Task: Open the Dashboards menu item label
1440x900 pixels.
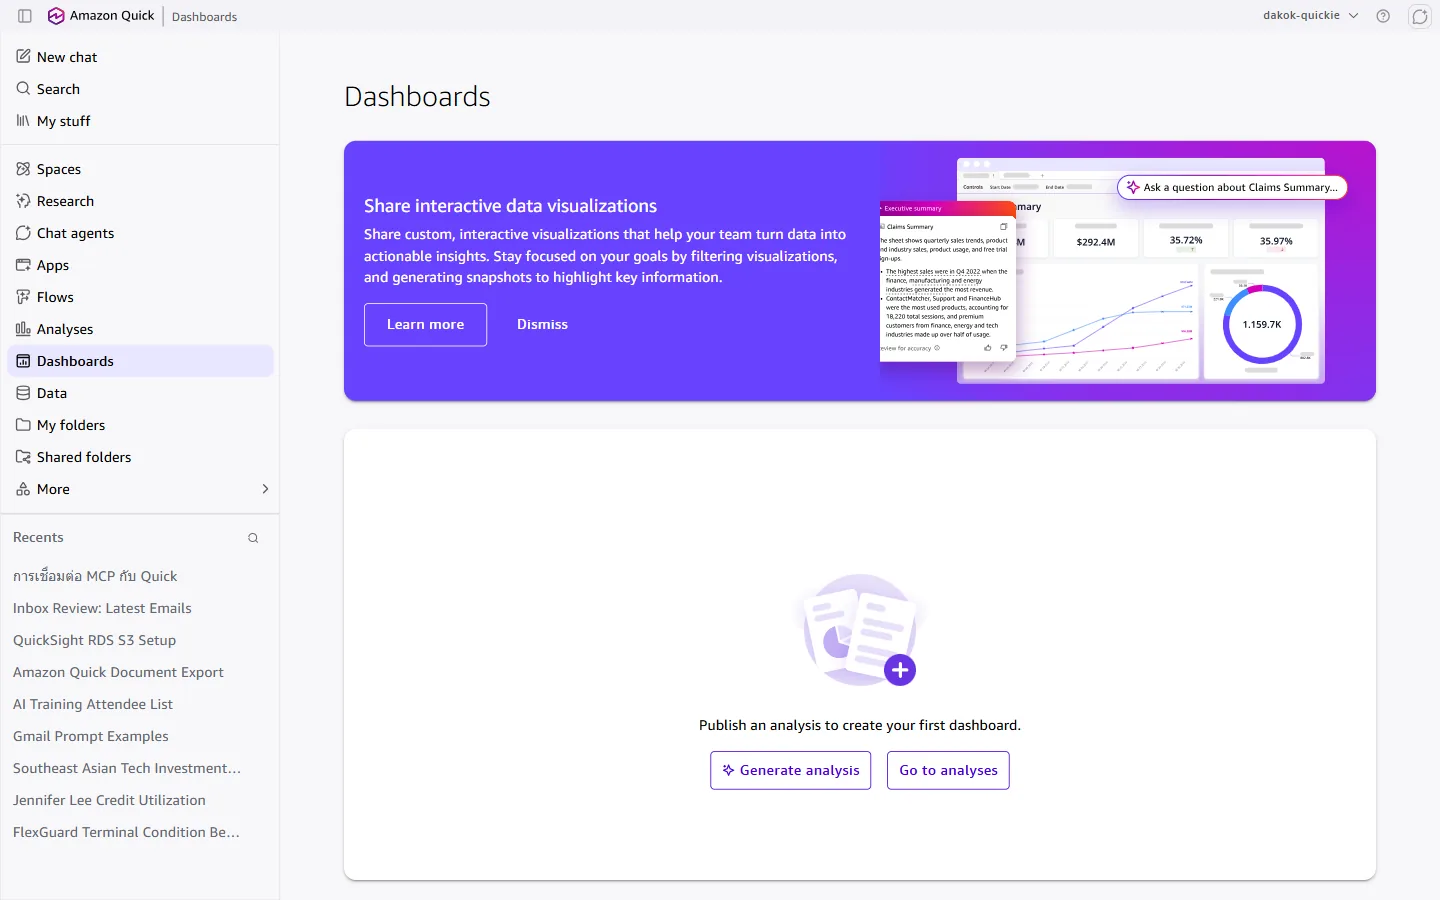Action: [x=75, y=361]
